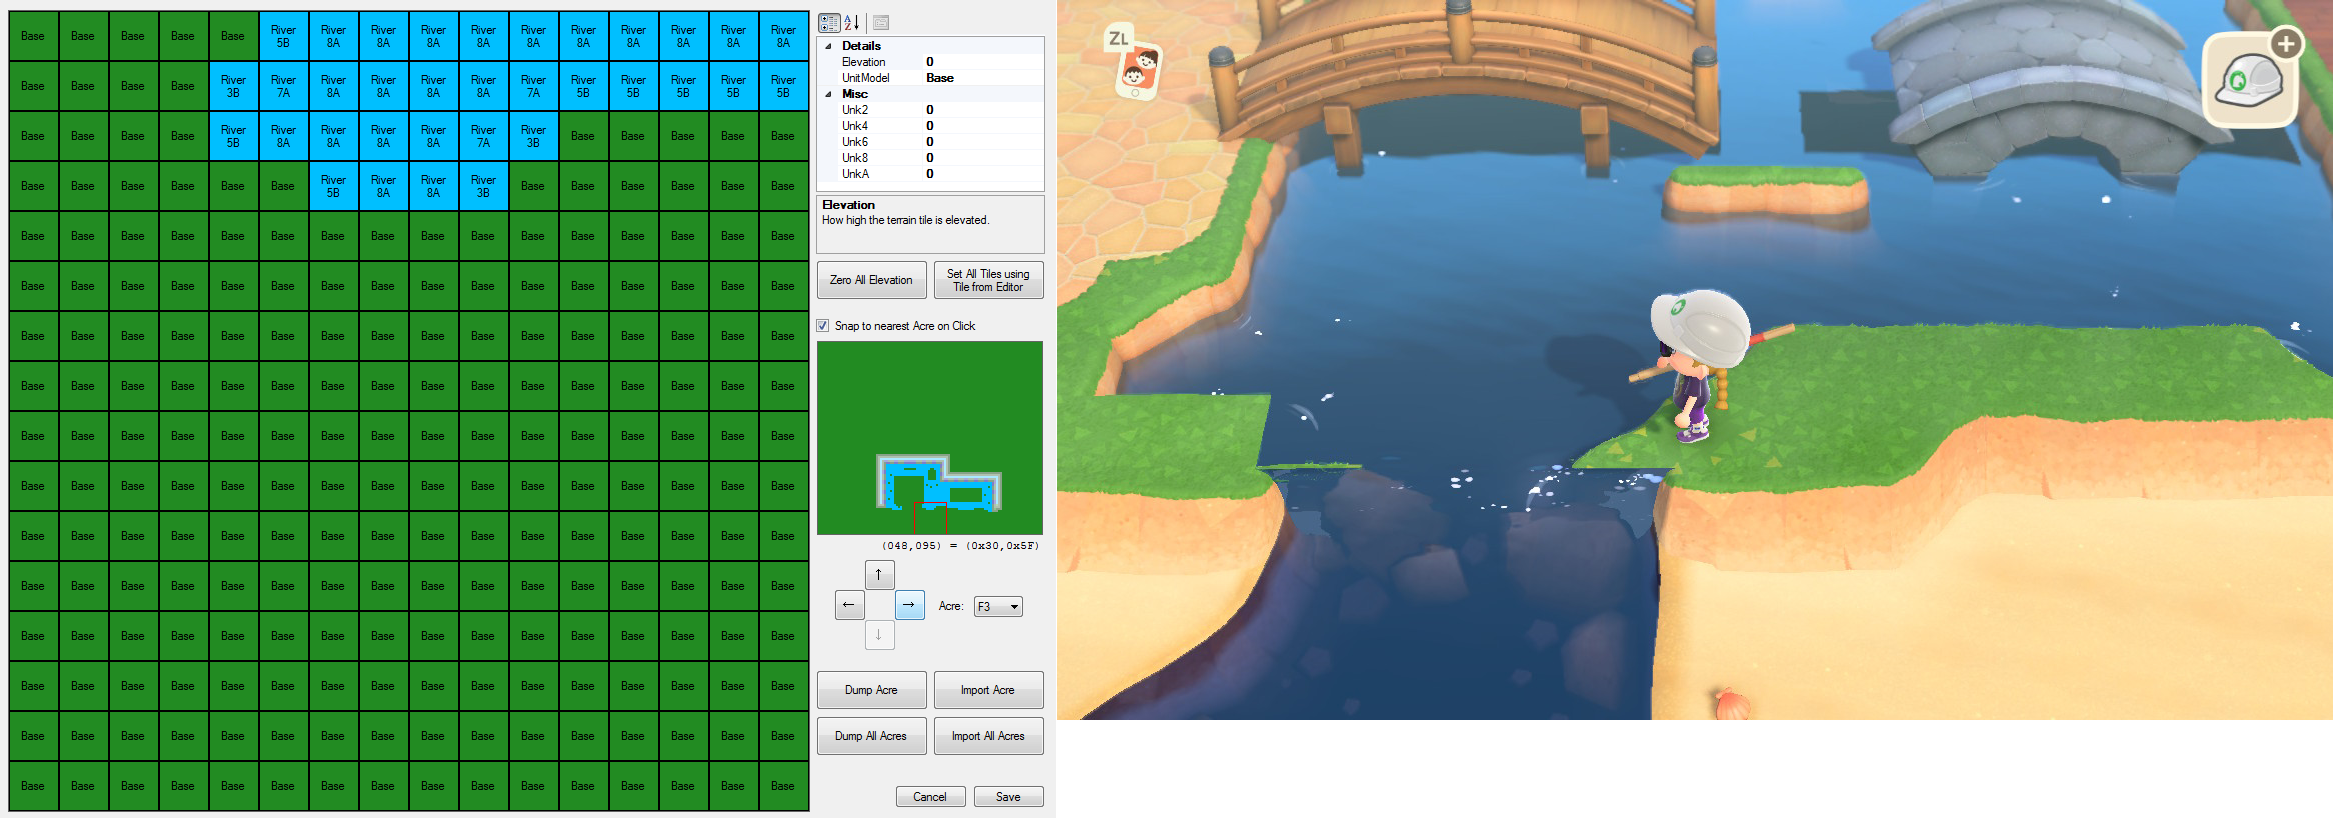Select the Elevation property row

tap(931, 62)
